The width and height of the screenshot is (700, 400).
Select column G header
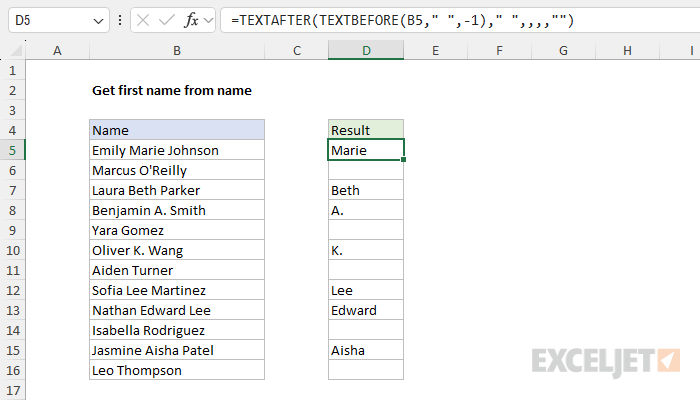pyautogui.click(x=563, y=50)
